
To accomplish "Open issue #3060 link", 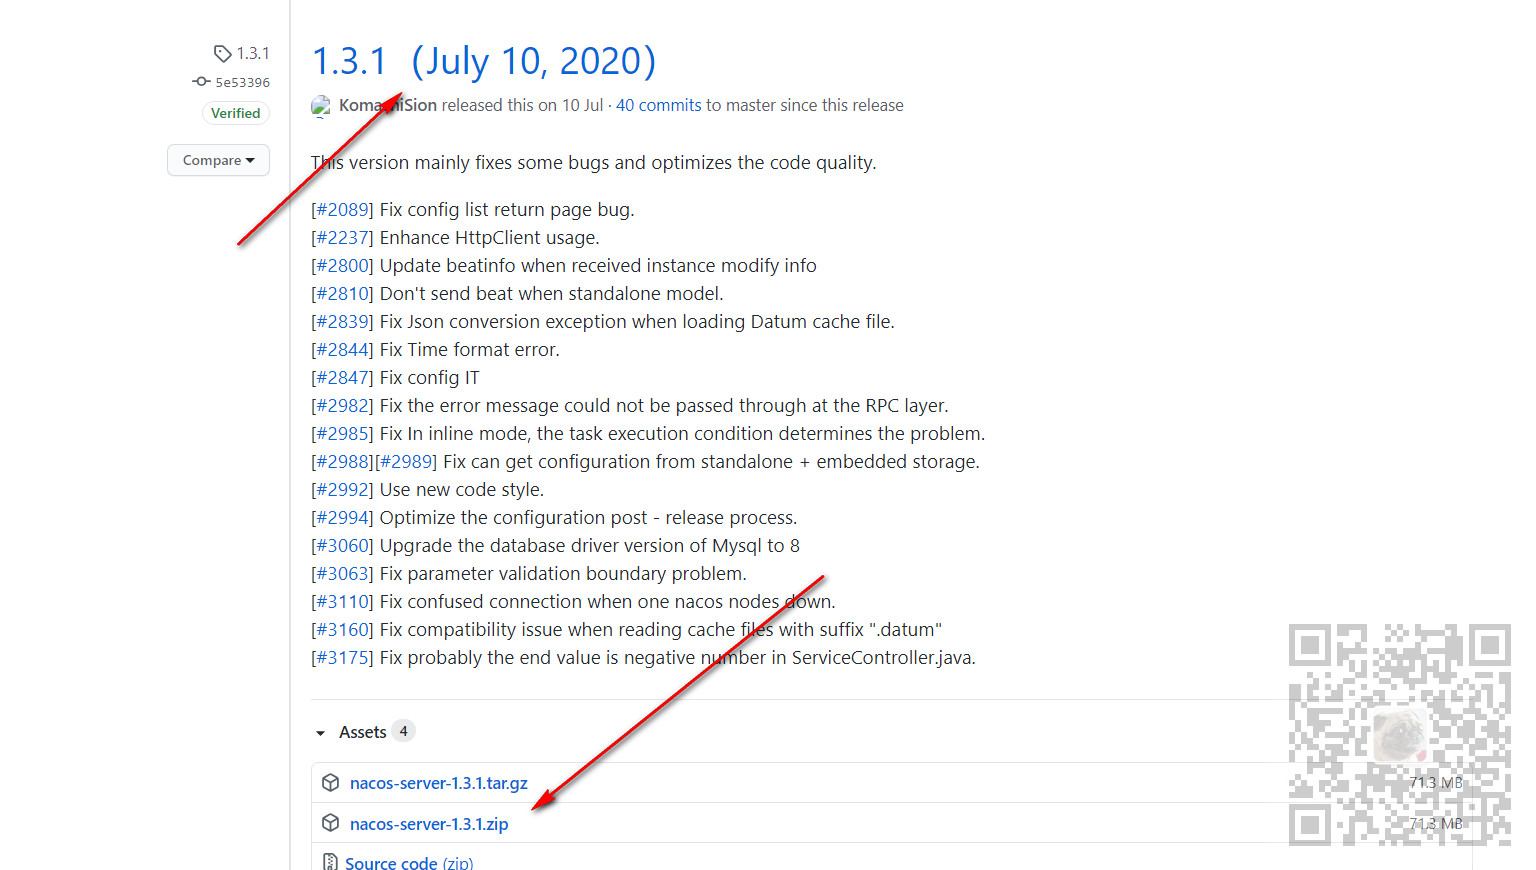I will [x=342, y=545].
